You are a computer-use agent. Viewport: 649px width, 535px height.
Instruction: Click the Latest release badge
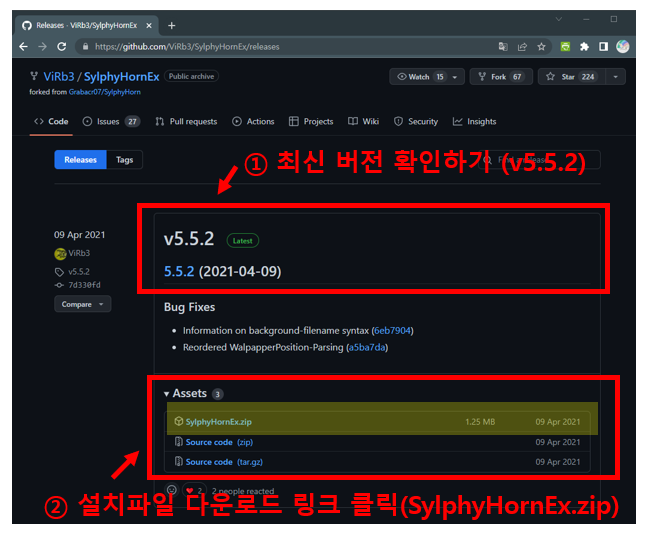pyautogui.click(x=243, y=241)
